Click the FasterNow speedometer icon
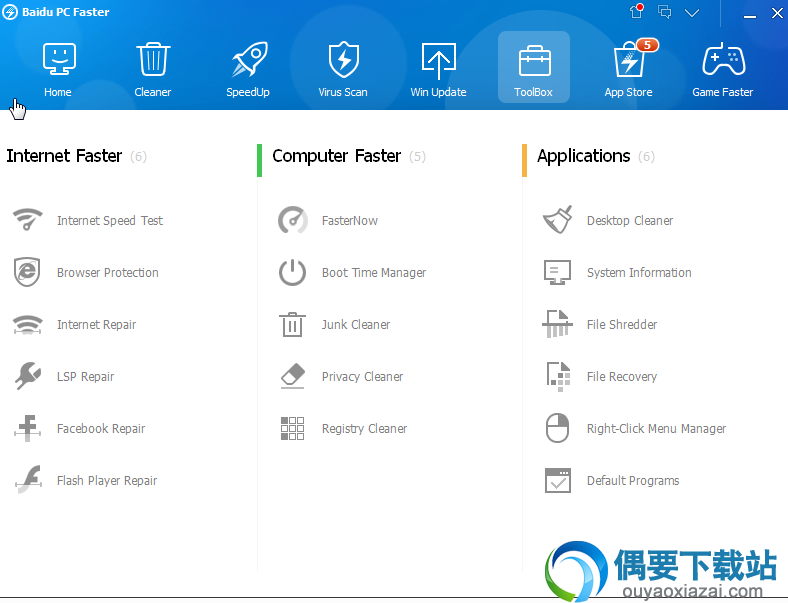This screenshot has width=788, height=603. 292,220
